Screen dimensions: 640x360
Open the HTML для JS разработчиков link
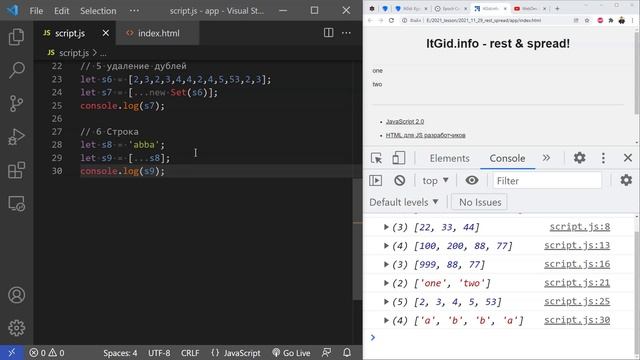pyautogui.click(x=425, y=135)
